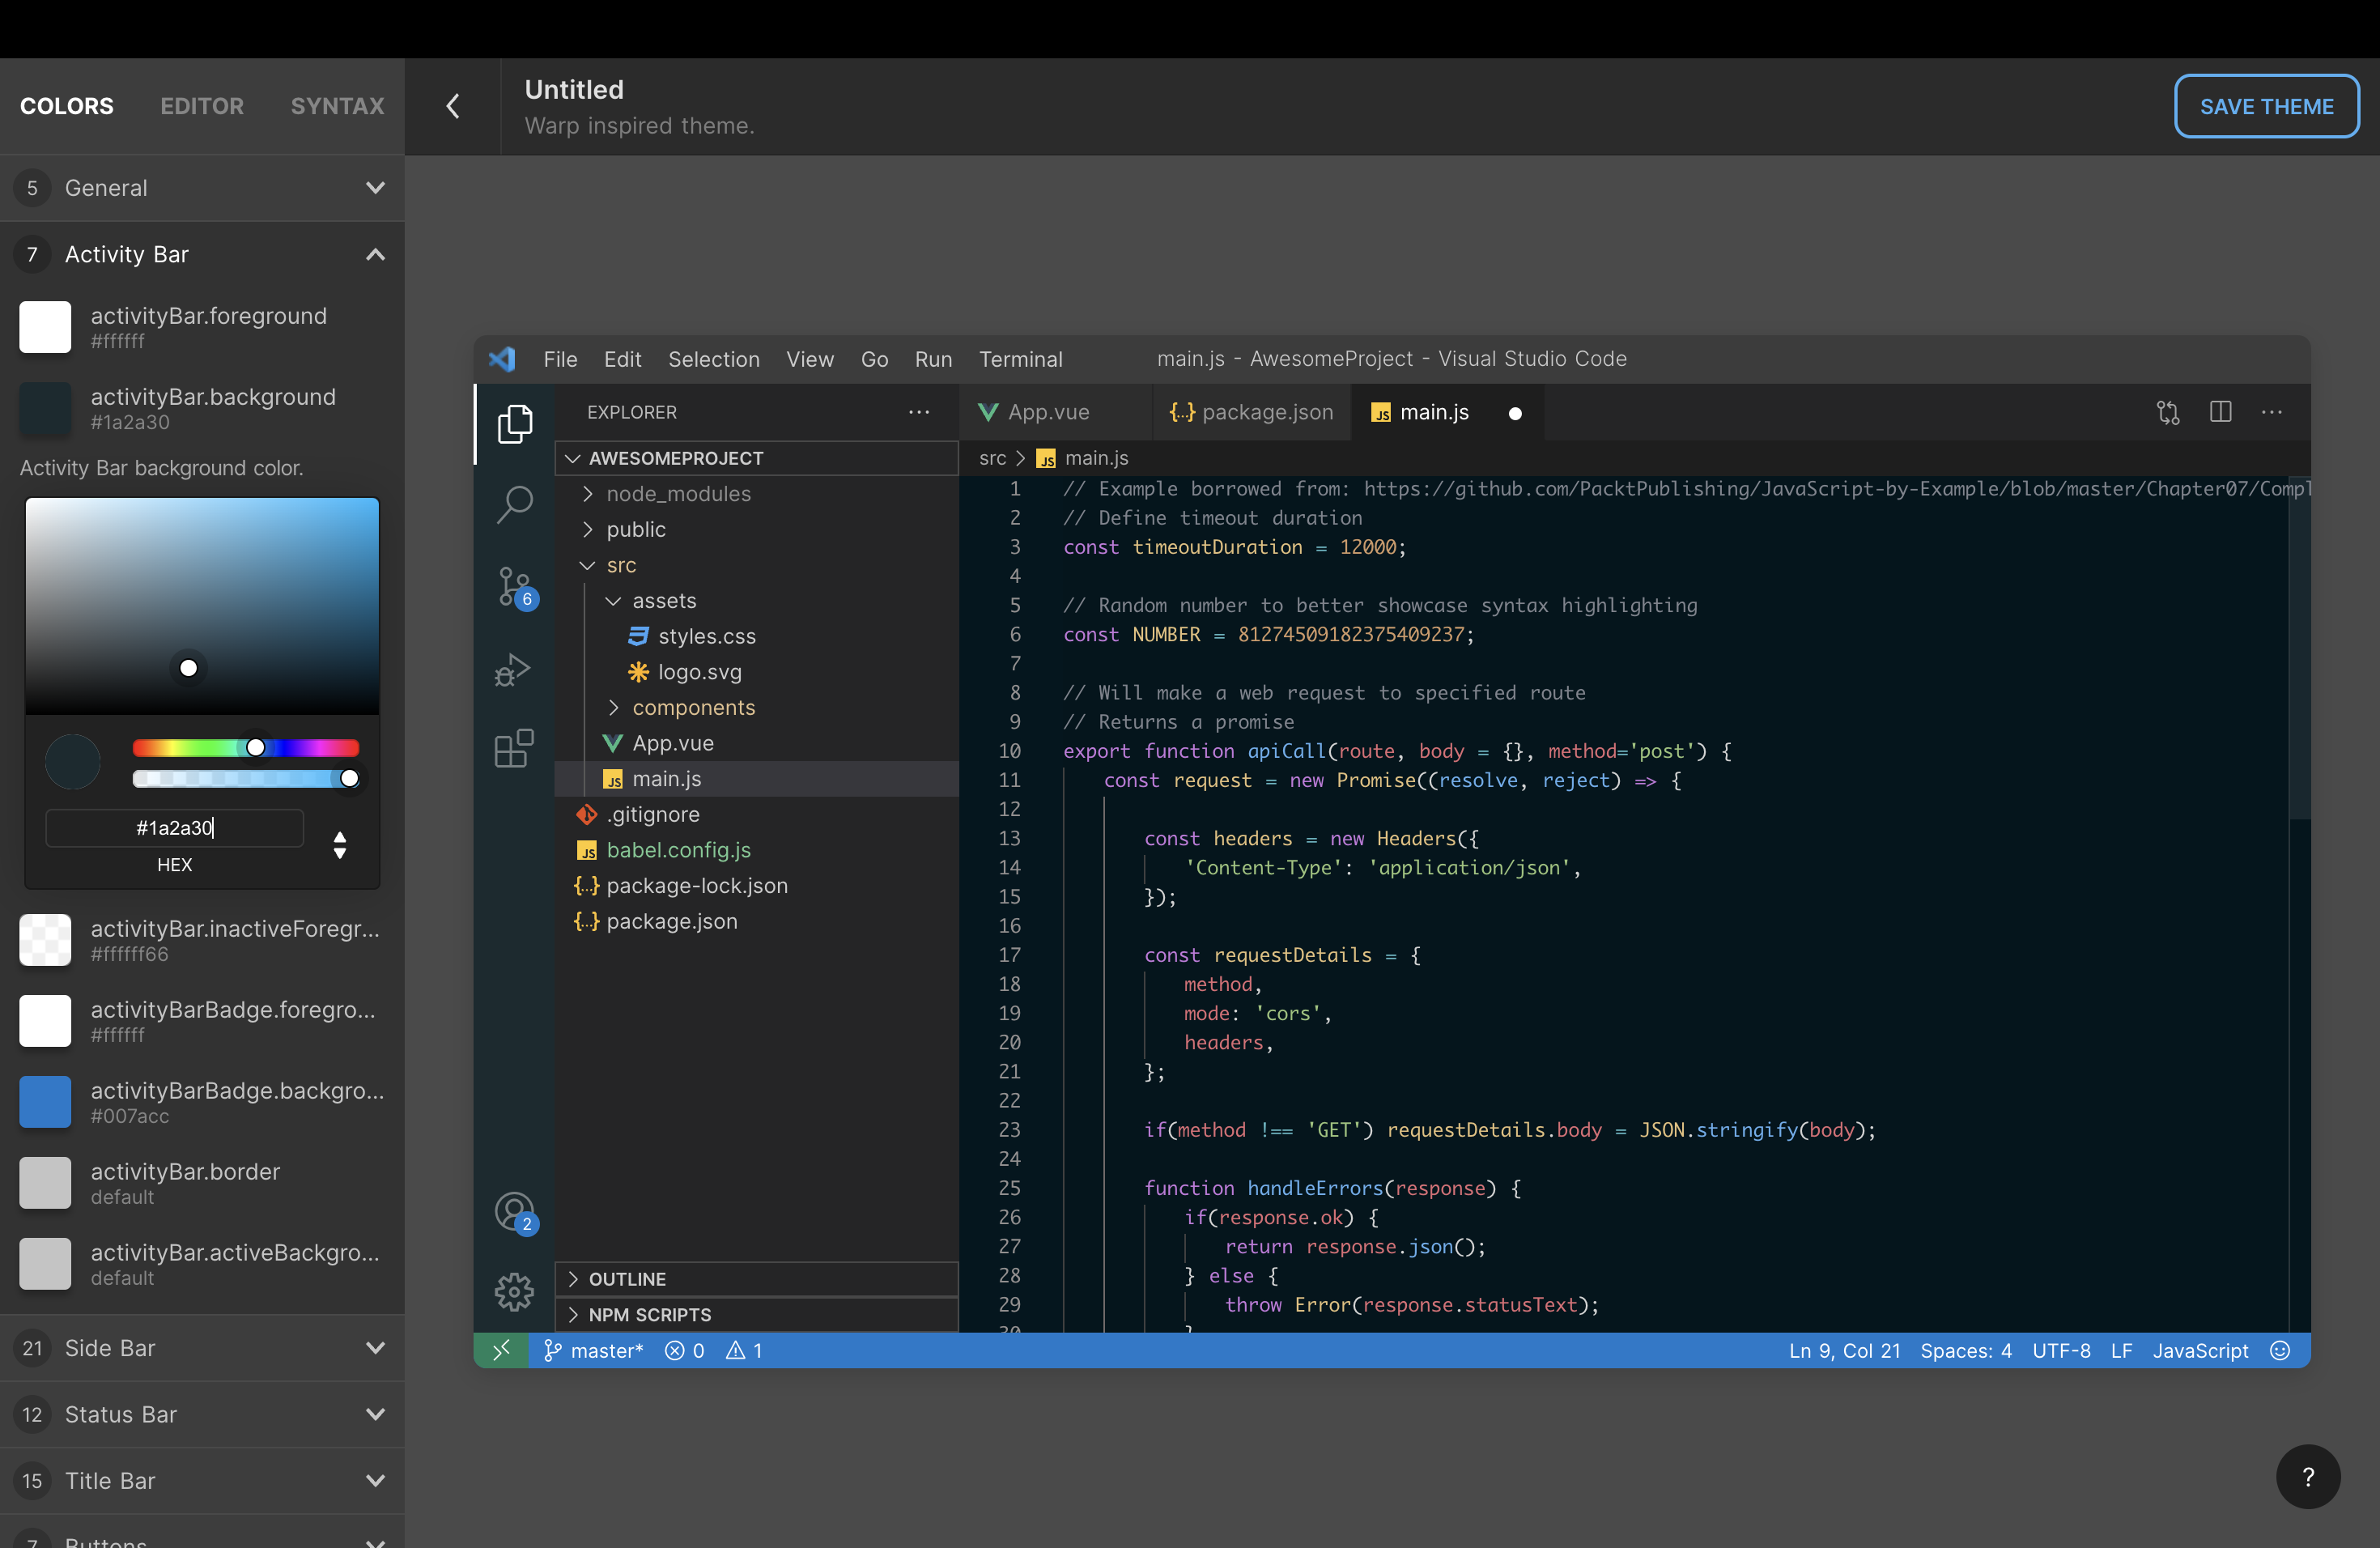Image resolution: width=2380 pixels, height=1548 pixels.
Task: Open the Extensions icon in activity bar
Action: [514, 748]
